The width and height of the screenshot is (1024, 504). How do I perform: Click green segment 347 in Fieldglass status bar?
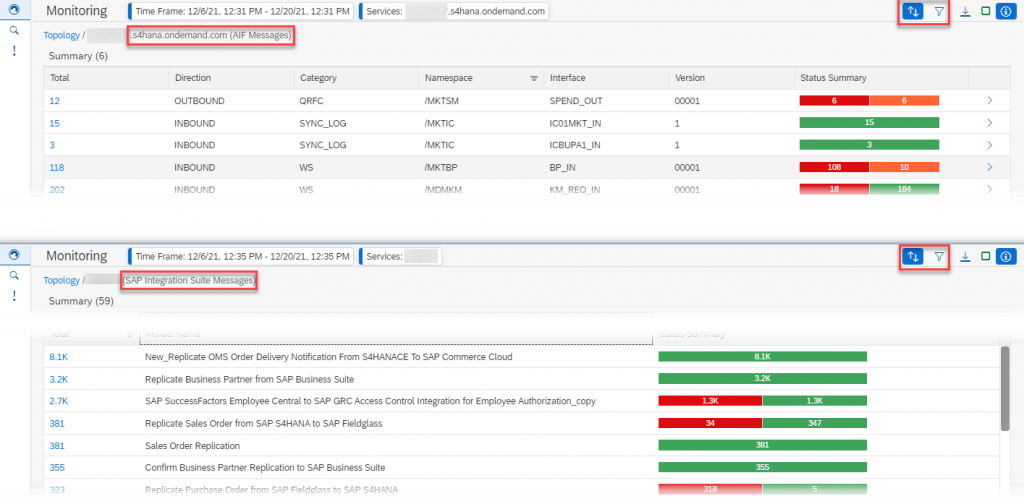814,424
